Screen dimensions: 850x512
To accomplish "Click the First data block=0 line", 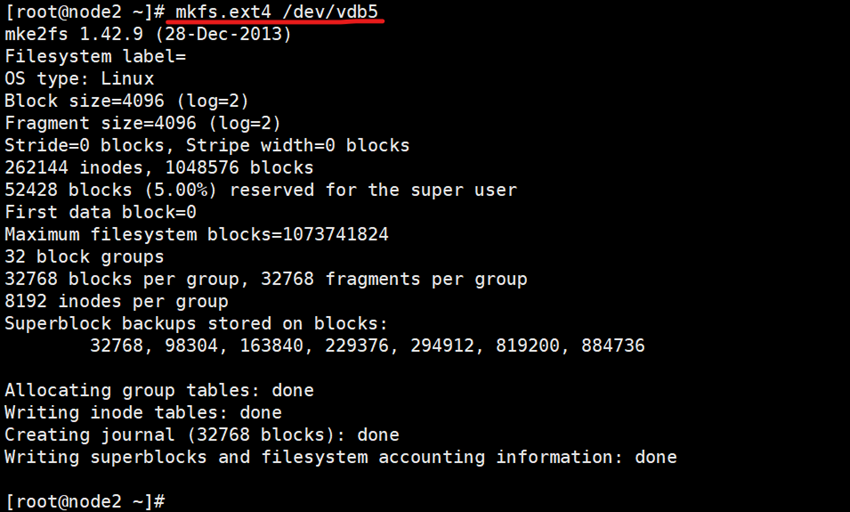I will (100, 212).
